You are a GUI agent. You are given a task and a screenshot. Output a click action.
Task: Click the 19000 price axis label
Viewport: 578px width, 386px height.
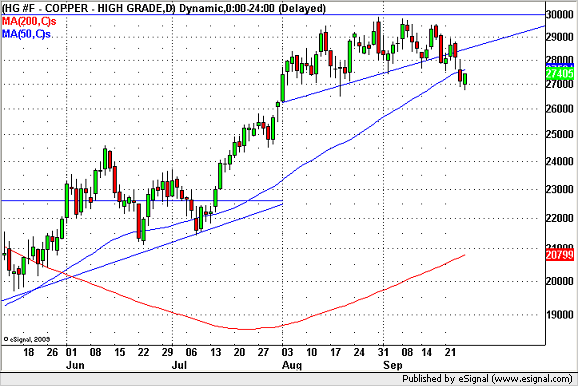point(560,315)
